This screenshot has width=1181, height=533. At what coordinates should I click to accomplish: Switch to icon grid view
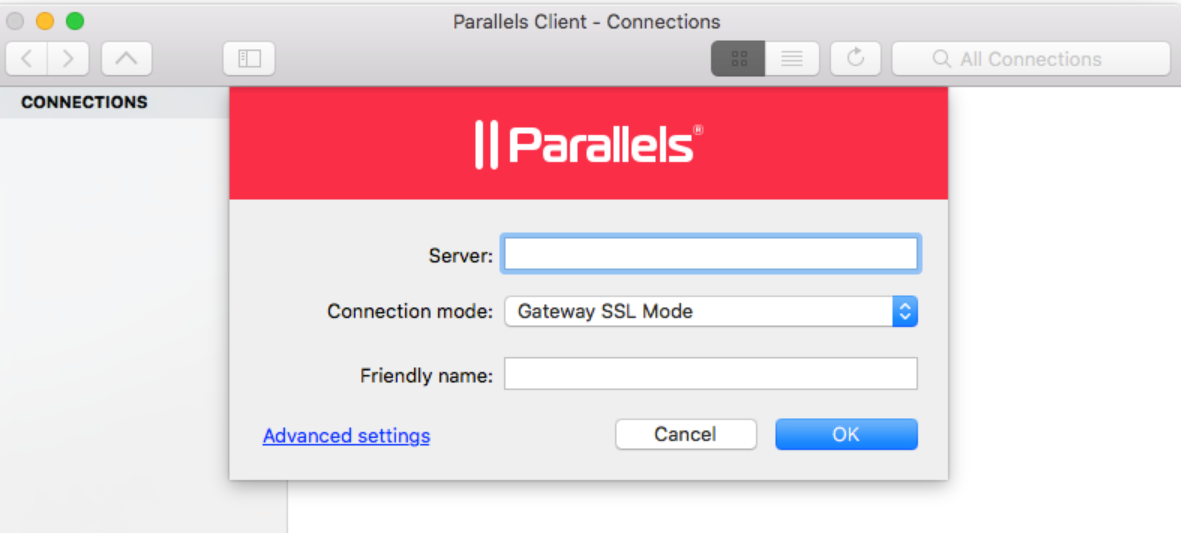point(739,59)
